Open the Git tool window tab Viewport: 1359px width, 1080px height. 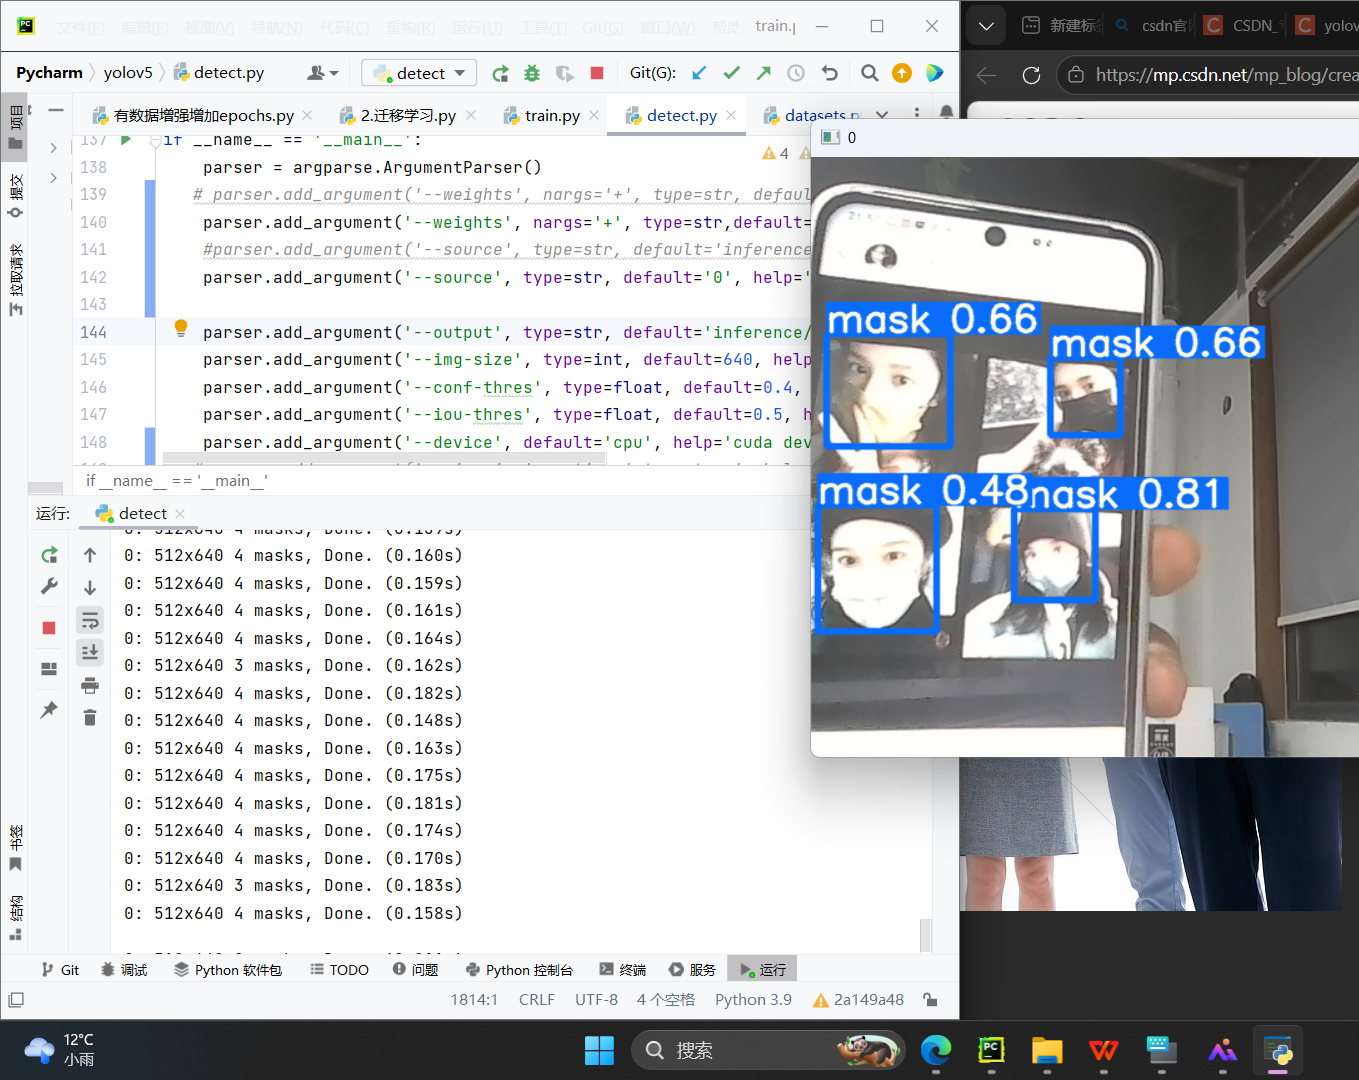pos(60,970)
